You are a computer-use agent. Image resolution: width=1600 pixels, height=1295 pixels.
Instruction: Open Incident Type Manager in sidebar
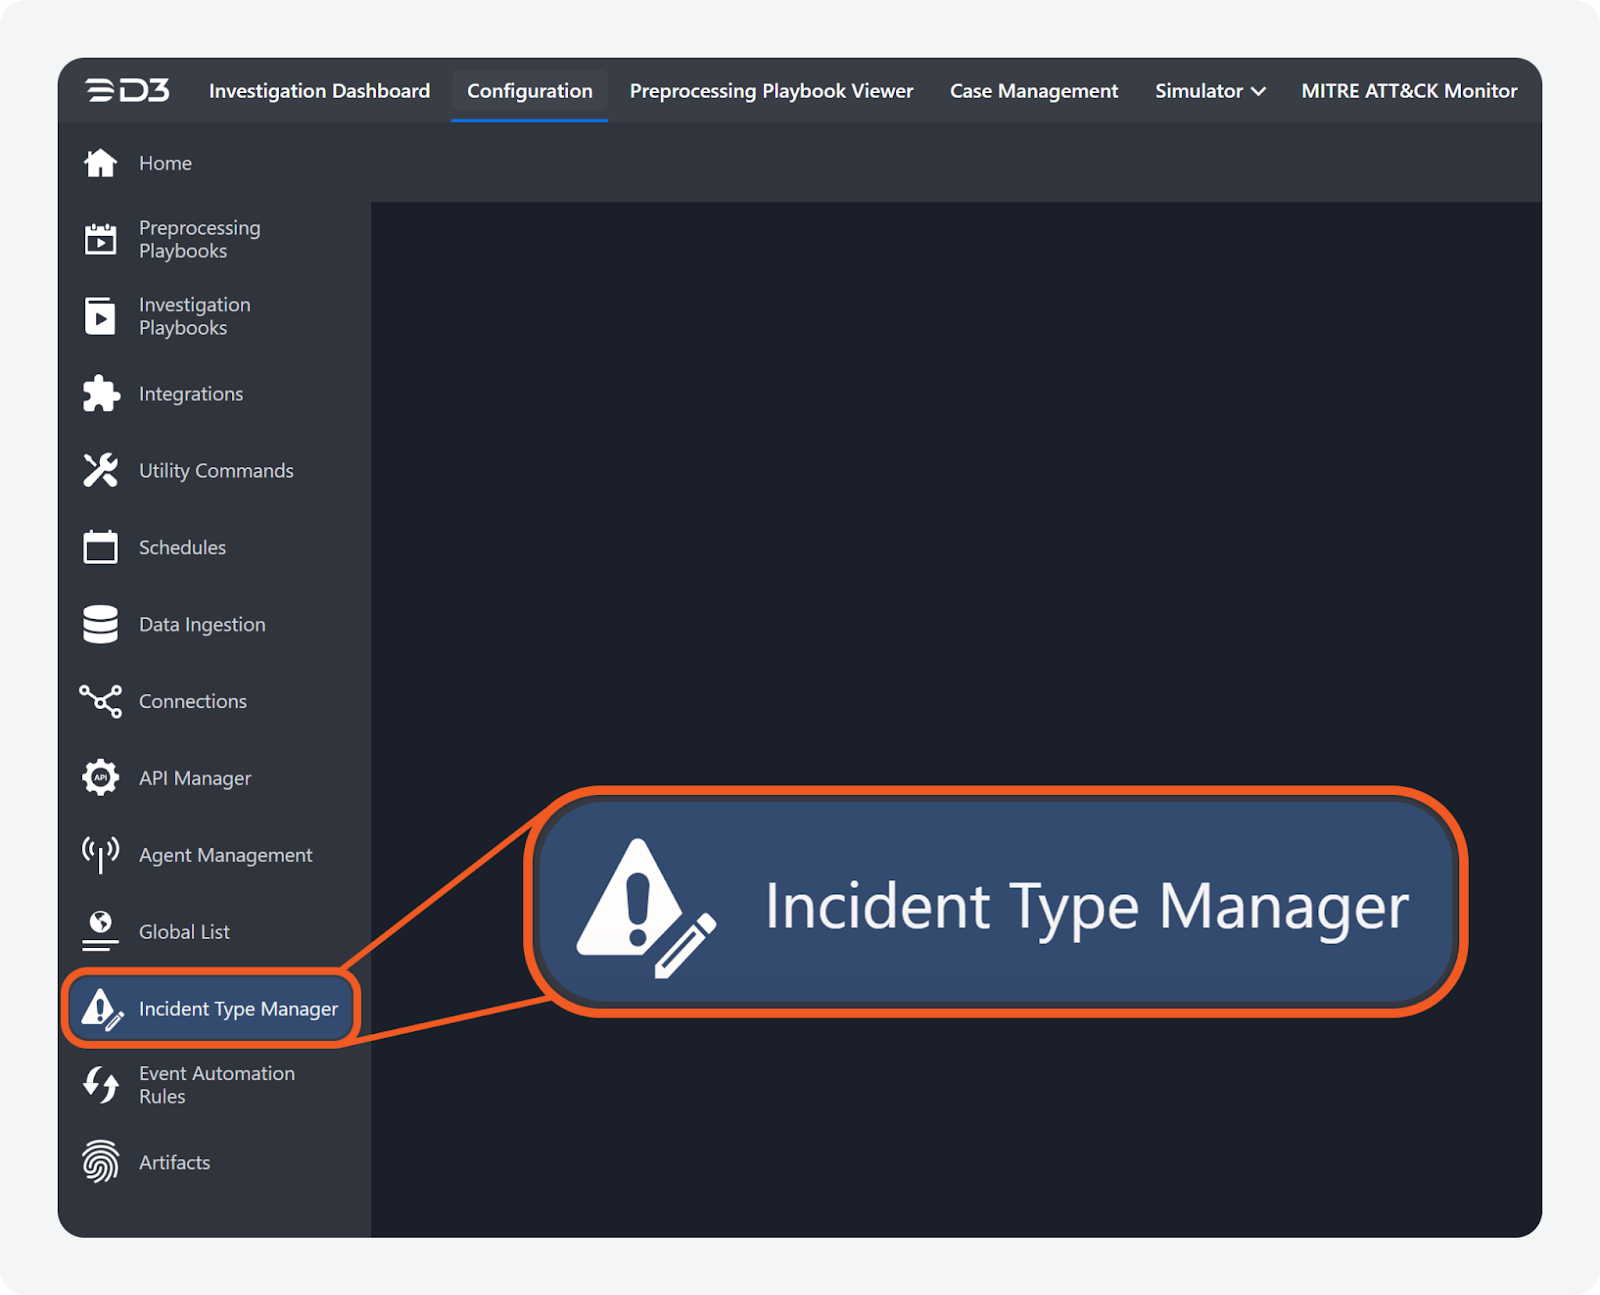pos(237,1009)
